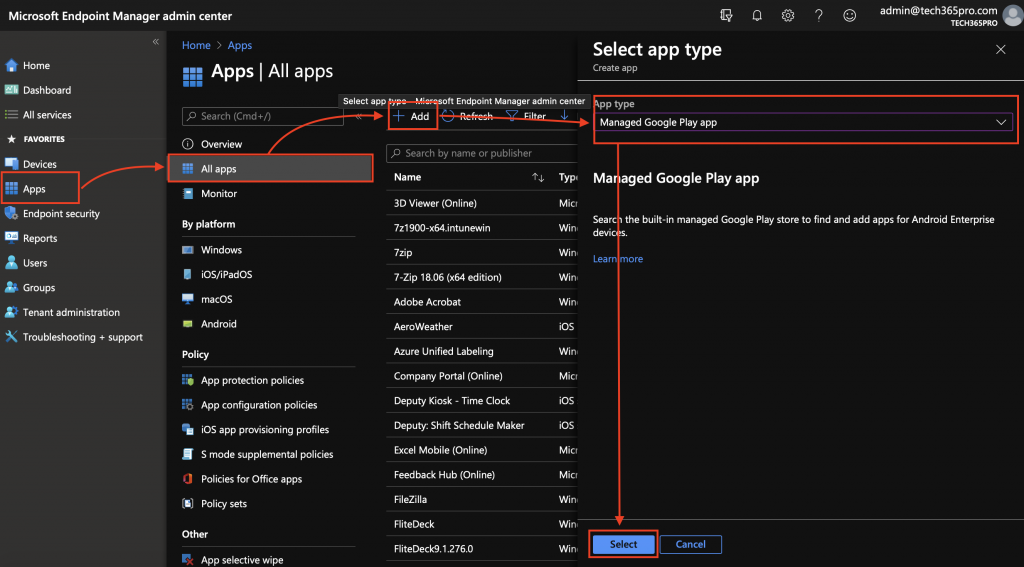
Task: Open App protection policies
Action: click(252, 380)
